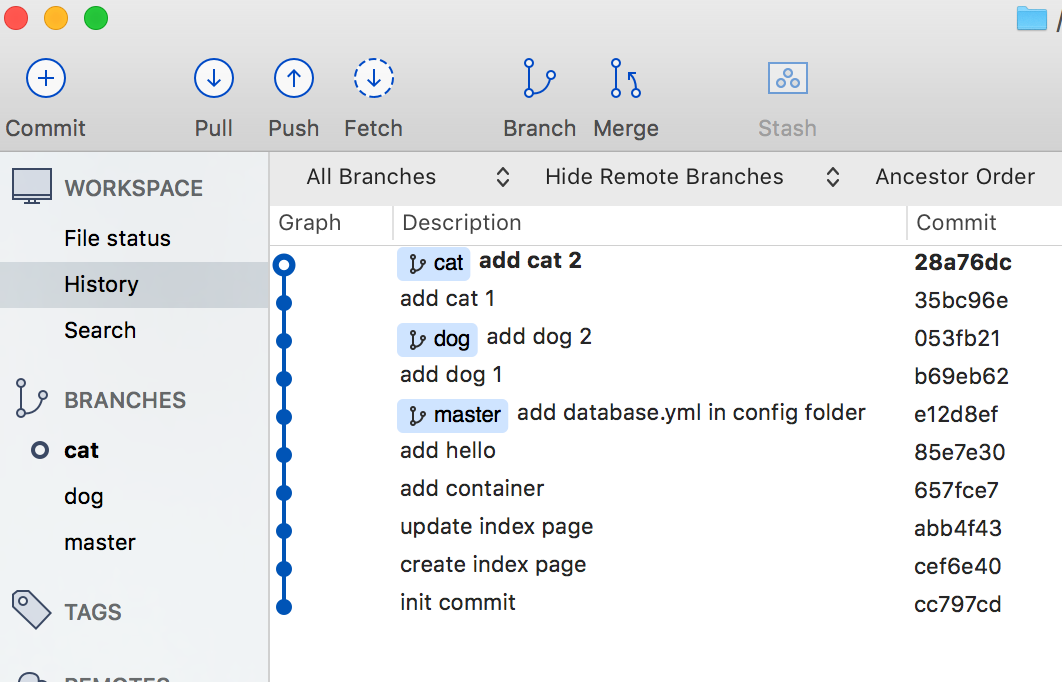Click the cat branch label on the top commit
The image size is (1062, 682).
(433, 263)
